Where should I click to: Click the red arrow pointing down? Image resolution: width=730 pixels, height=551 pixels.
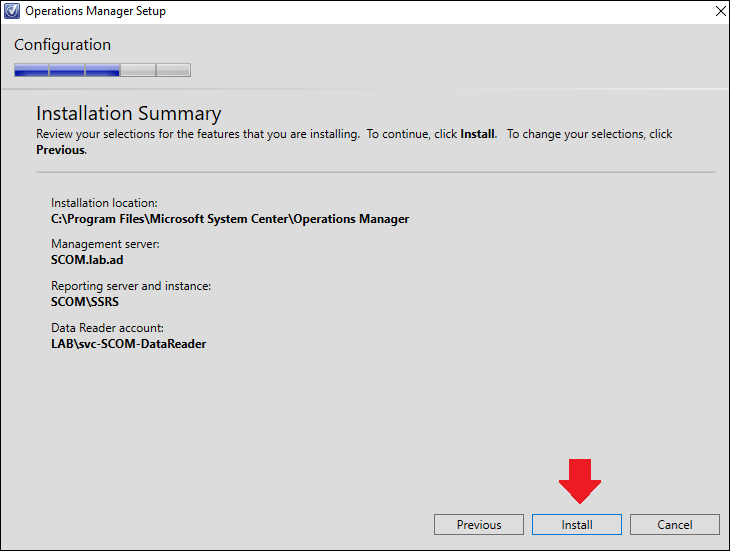580,481
